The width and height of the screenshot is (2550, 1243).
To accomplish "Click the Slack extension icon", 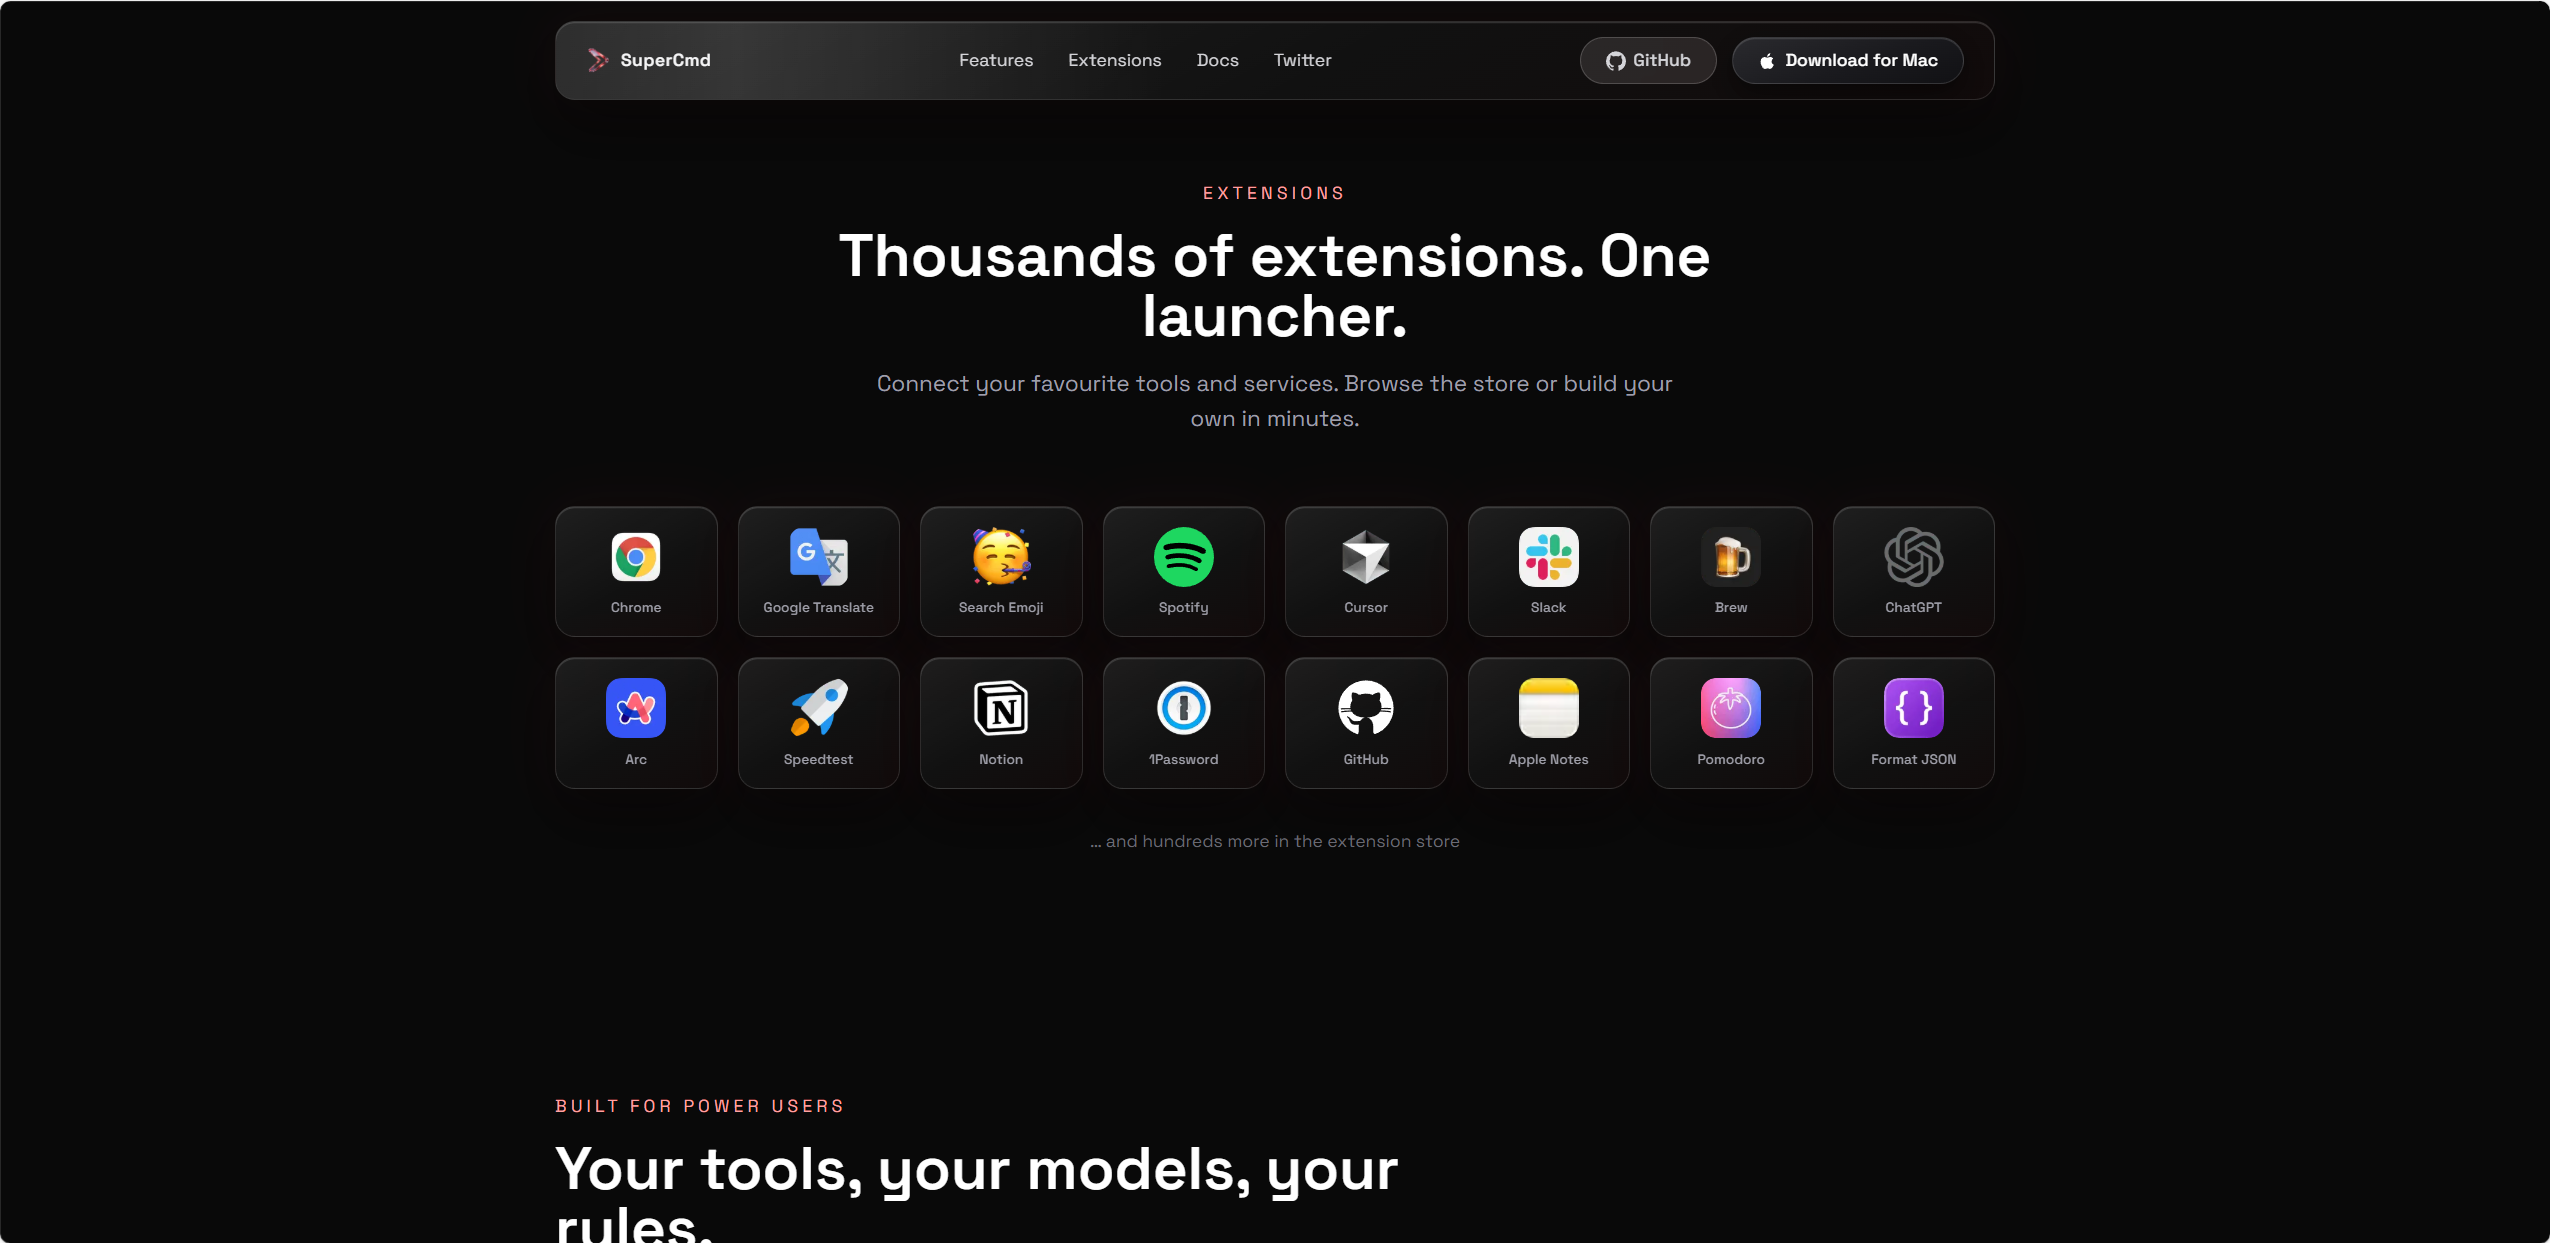I will [x=1548, y=557].
